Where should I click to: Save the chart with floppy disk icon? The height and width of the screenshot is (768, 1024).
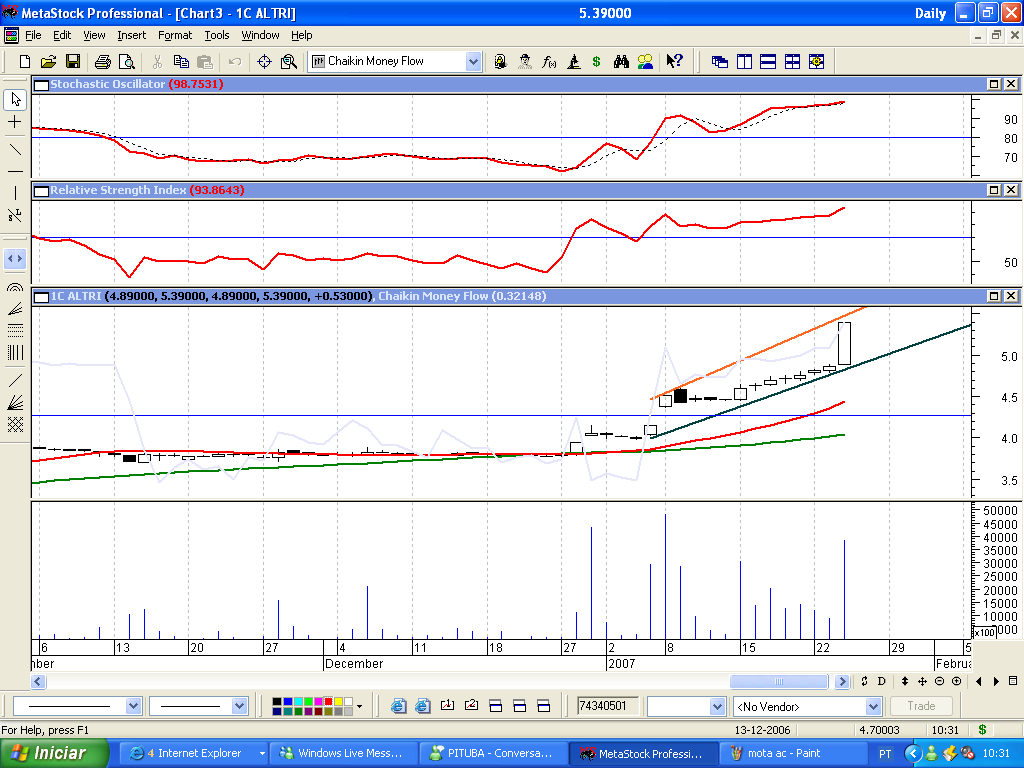click(72, 61)
